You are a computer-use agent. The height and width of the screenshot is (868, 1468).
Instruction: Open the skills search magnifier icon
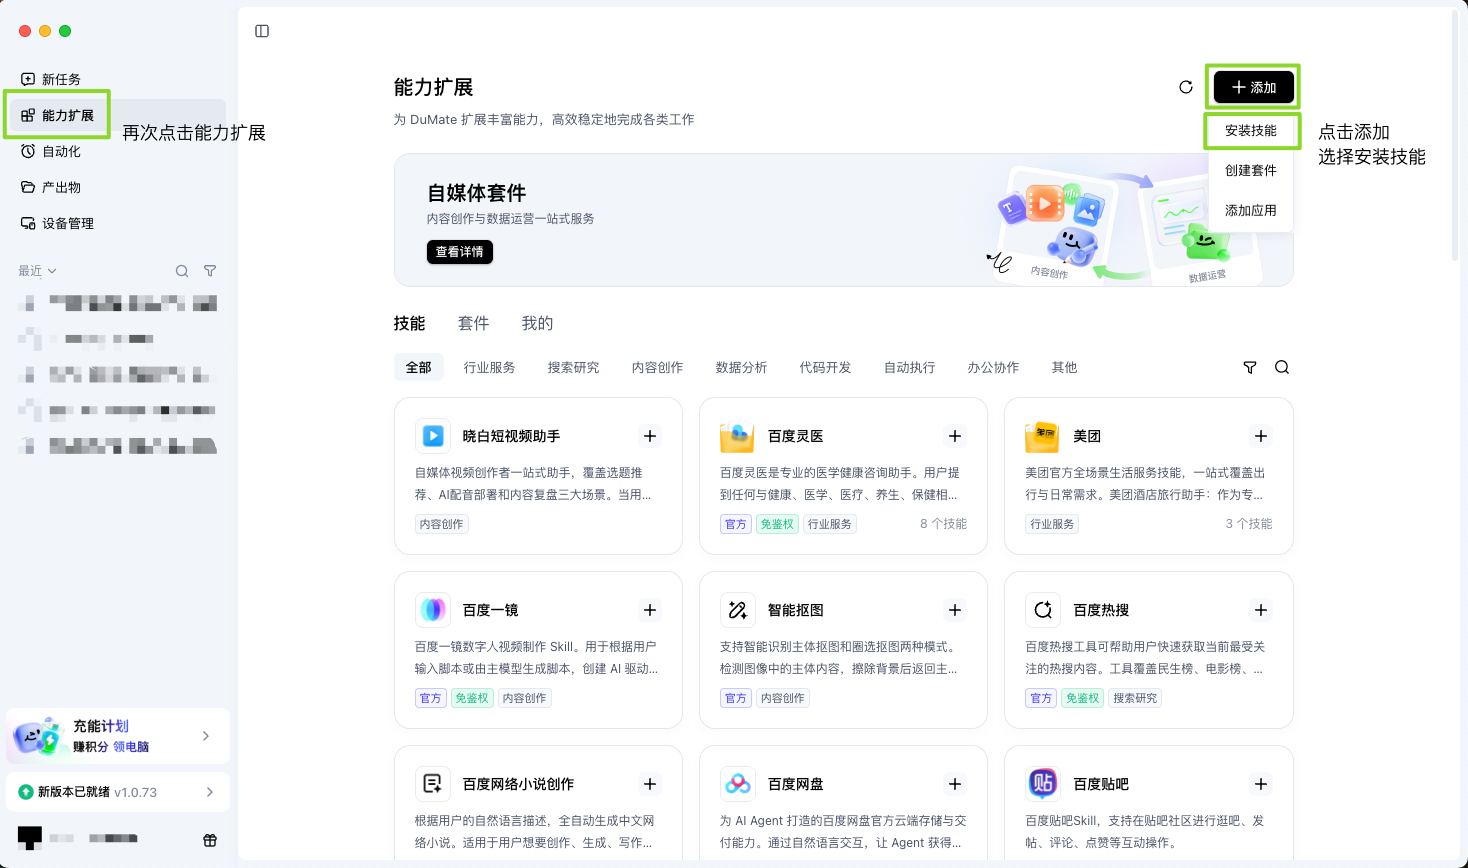click(x=1282, y=367)
